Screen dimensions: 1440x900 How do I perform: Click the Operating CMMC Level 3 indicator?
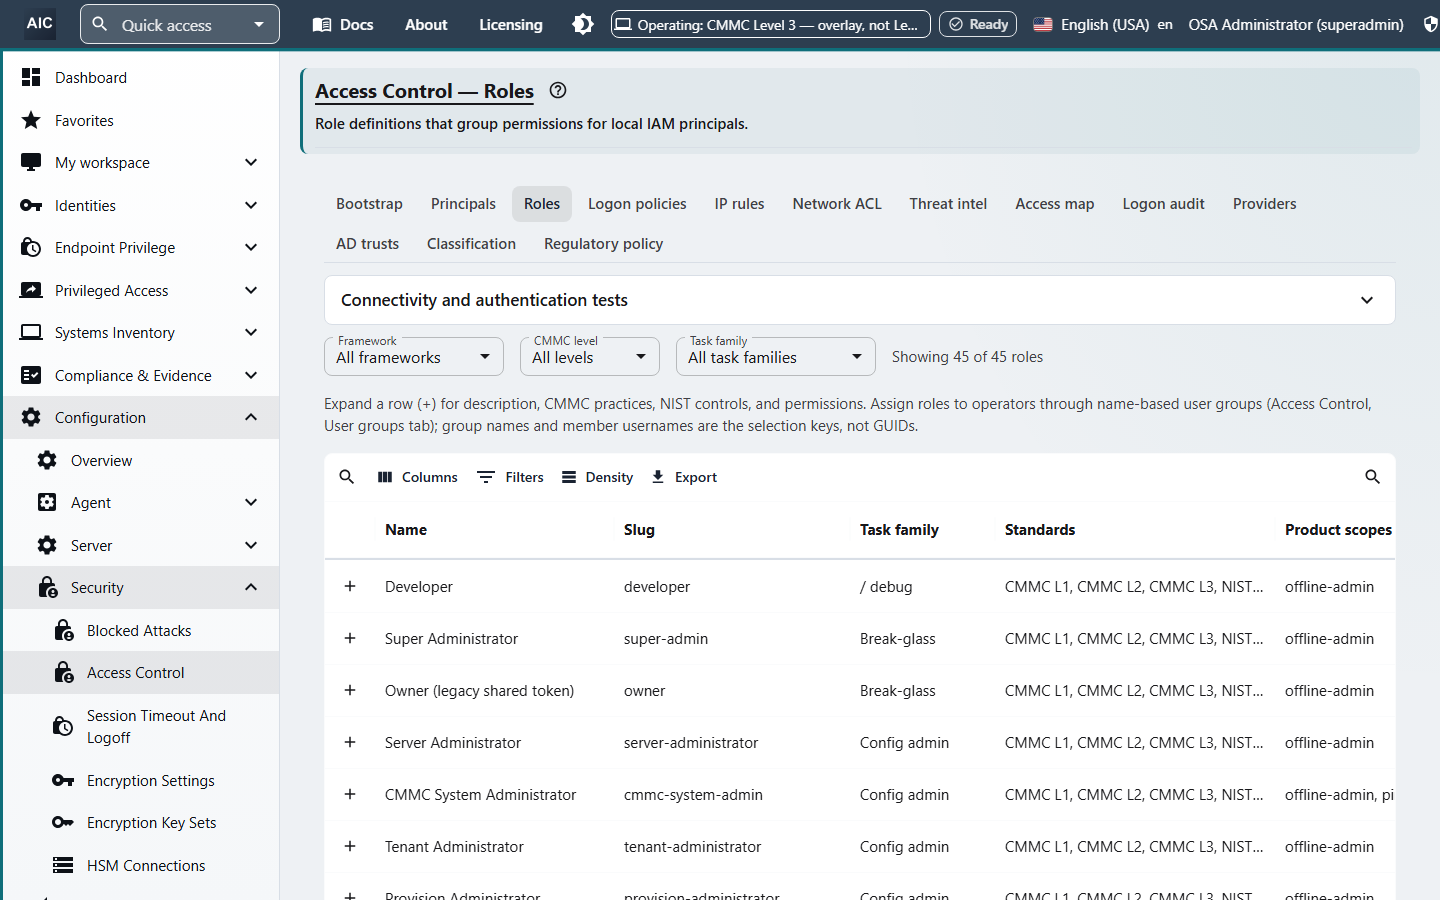[x=771, y=24]
